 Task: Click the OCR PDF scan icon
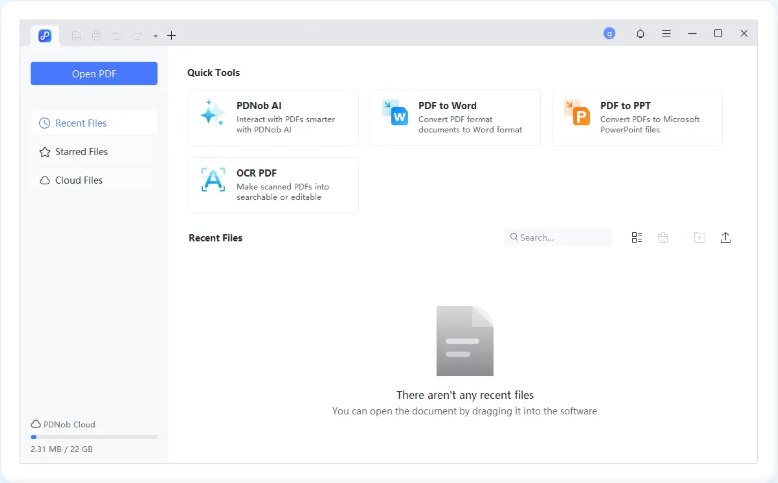coord(213,180)
